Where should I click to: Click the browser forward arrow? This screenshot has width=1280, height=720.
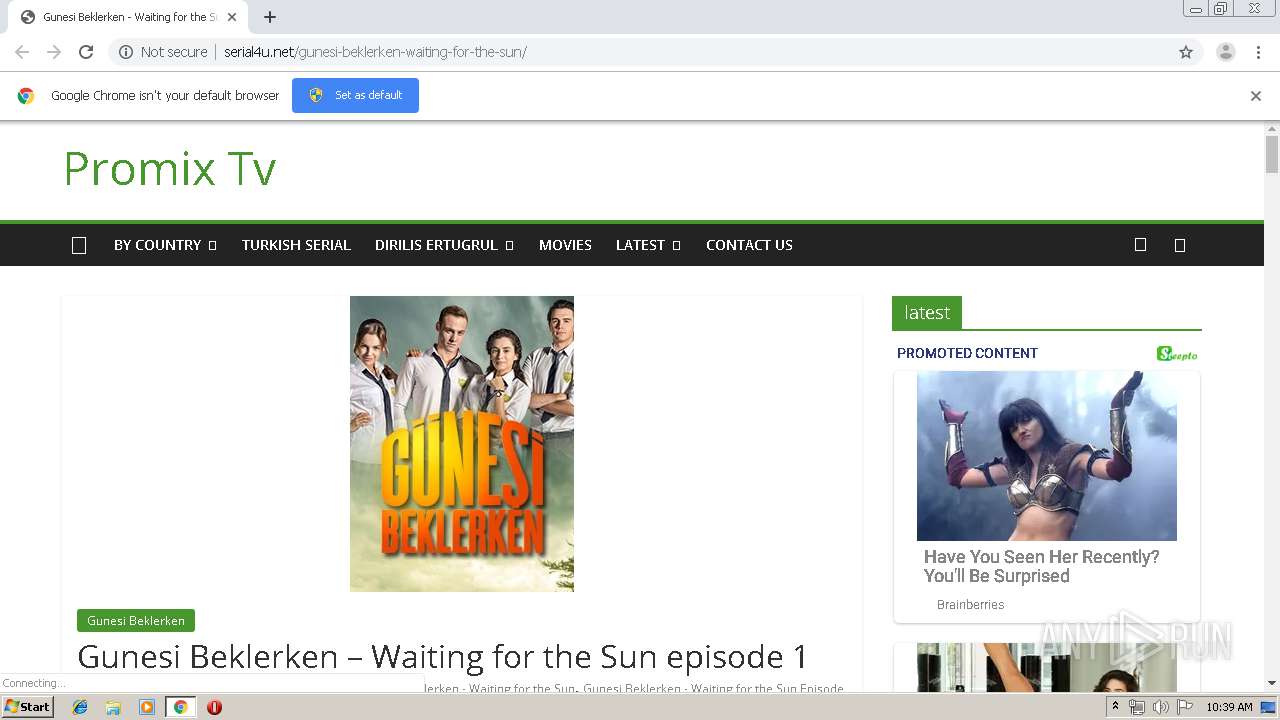pos(54,52)
